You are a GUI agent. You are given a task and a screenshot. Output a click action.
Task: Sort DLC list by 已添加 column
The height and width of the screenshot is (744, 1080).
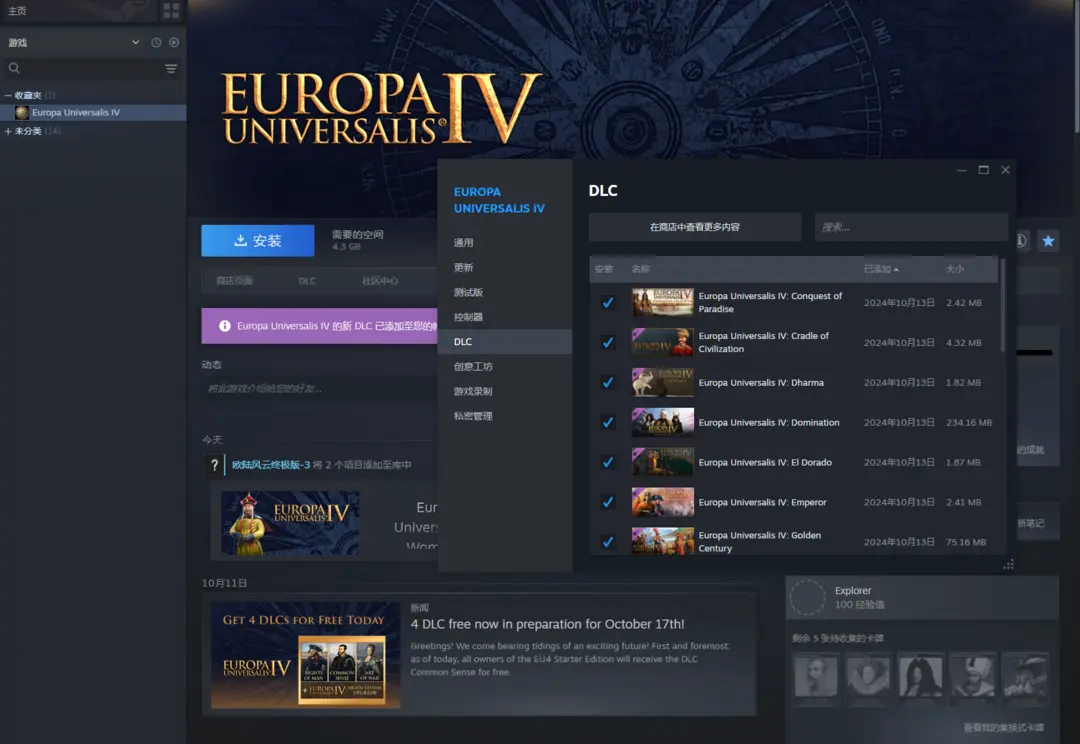point(881,269)
